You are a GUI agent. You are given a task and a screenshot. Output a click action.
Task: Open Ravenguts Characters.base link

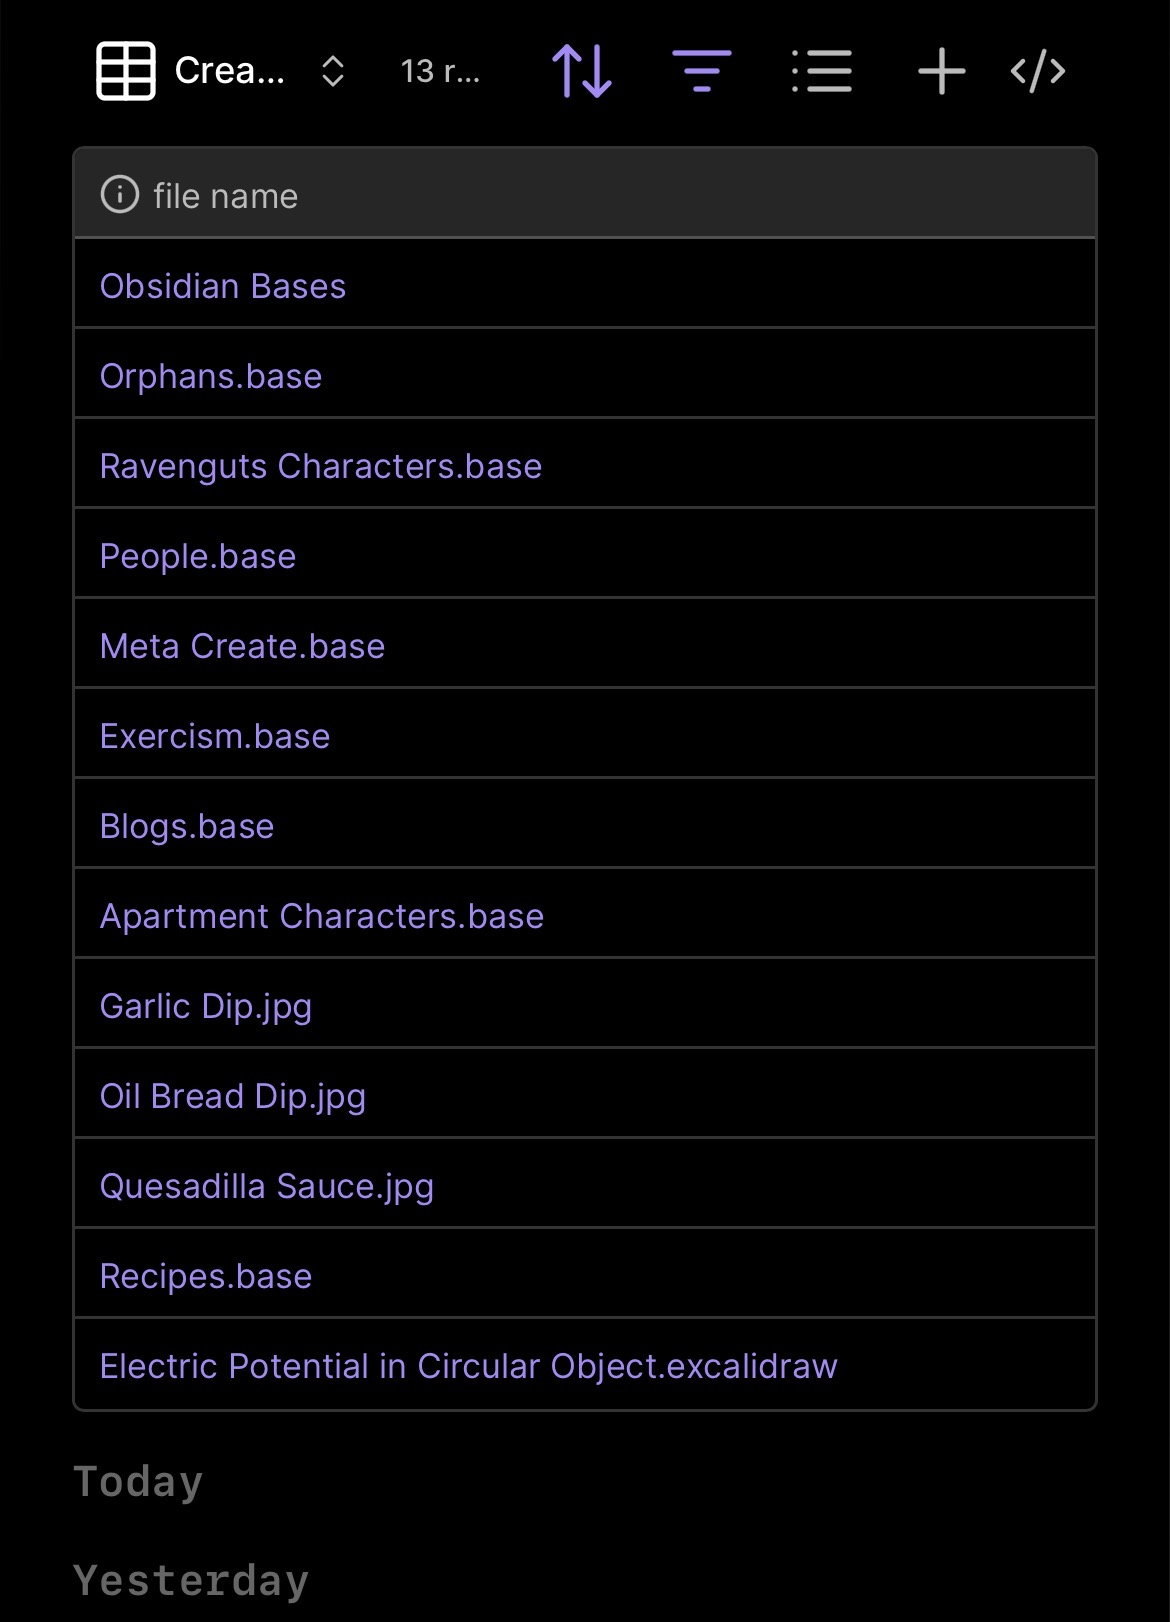321,466
